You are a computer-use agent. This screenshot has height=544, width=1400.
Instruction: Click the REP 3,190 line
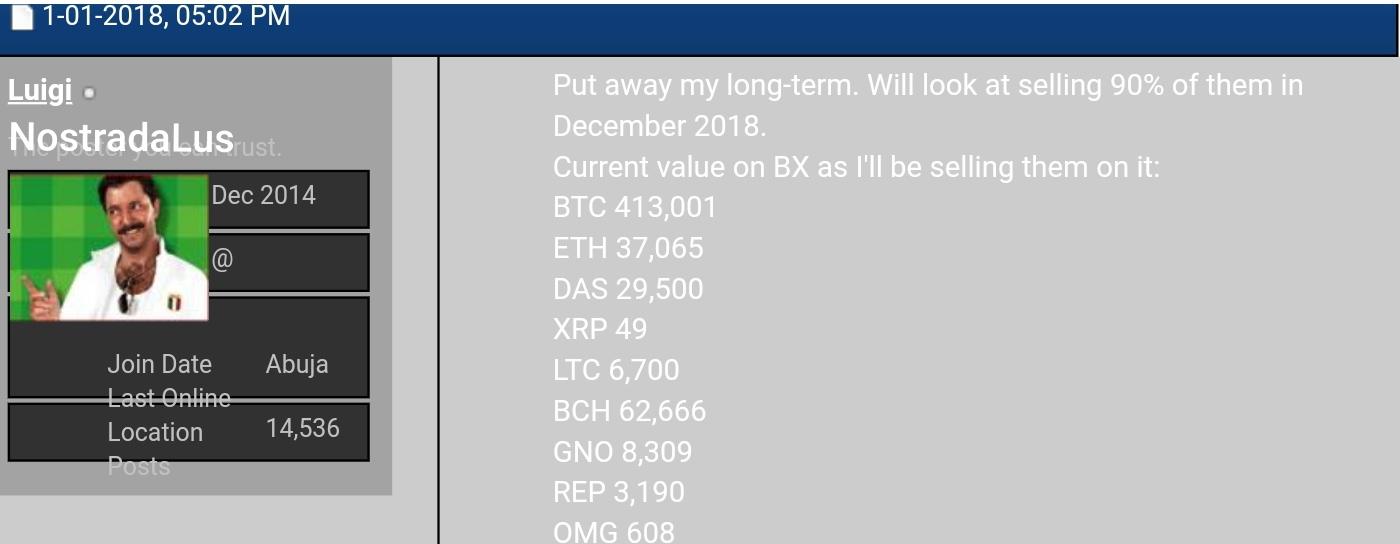coord(619,492)
